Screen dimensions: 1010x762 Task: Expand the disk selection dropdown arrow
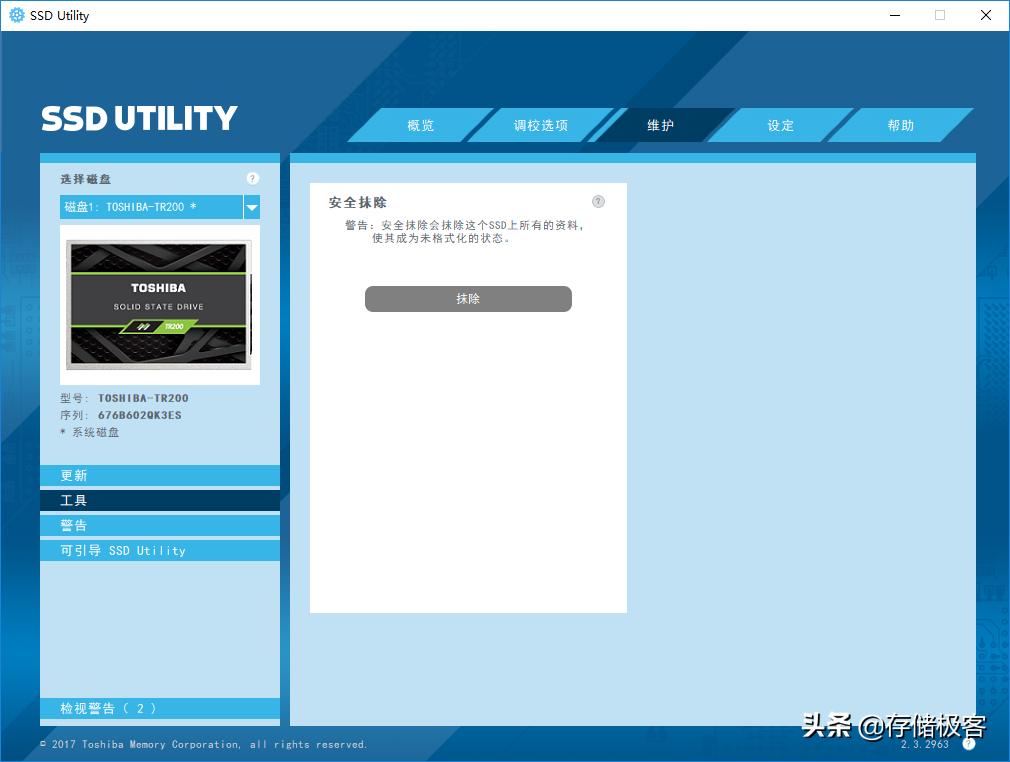(x=252, y=207)
